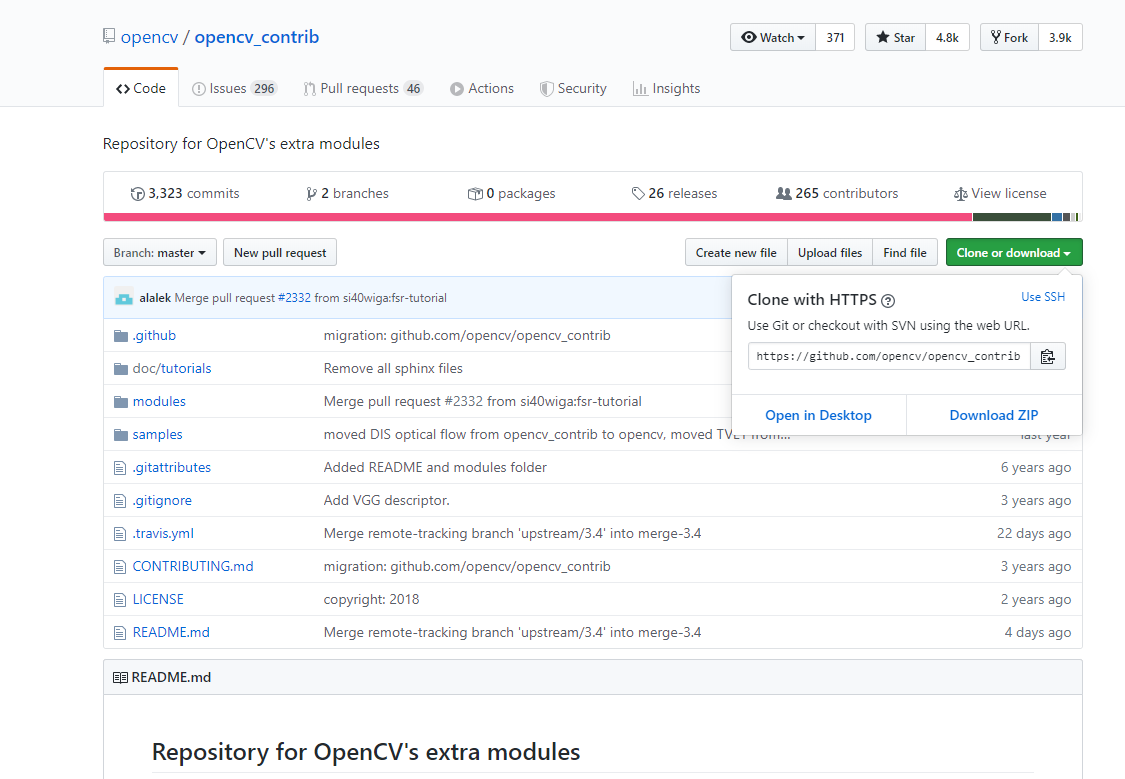Screen dimensions: 1125x779
Task: Open the Security tab
Action: 573,88
